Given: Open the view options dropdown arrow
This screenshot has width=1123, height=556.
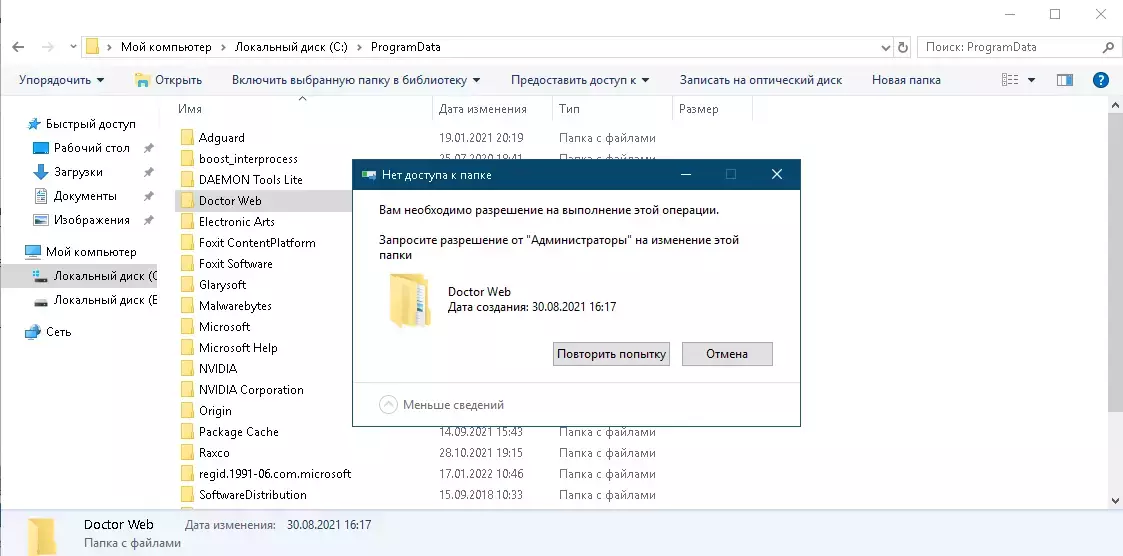Looking at the screenshot, I should click(x=1031, y=80).
